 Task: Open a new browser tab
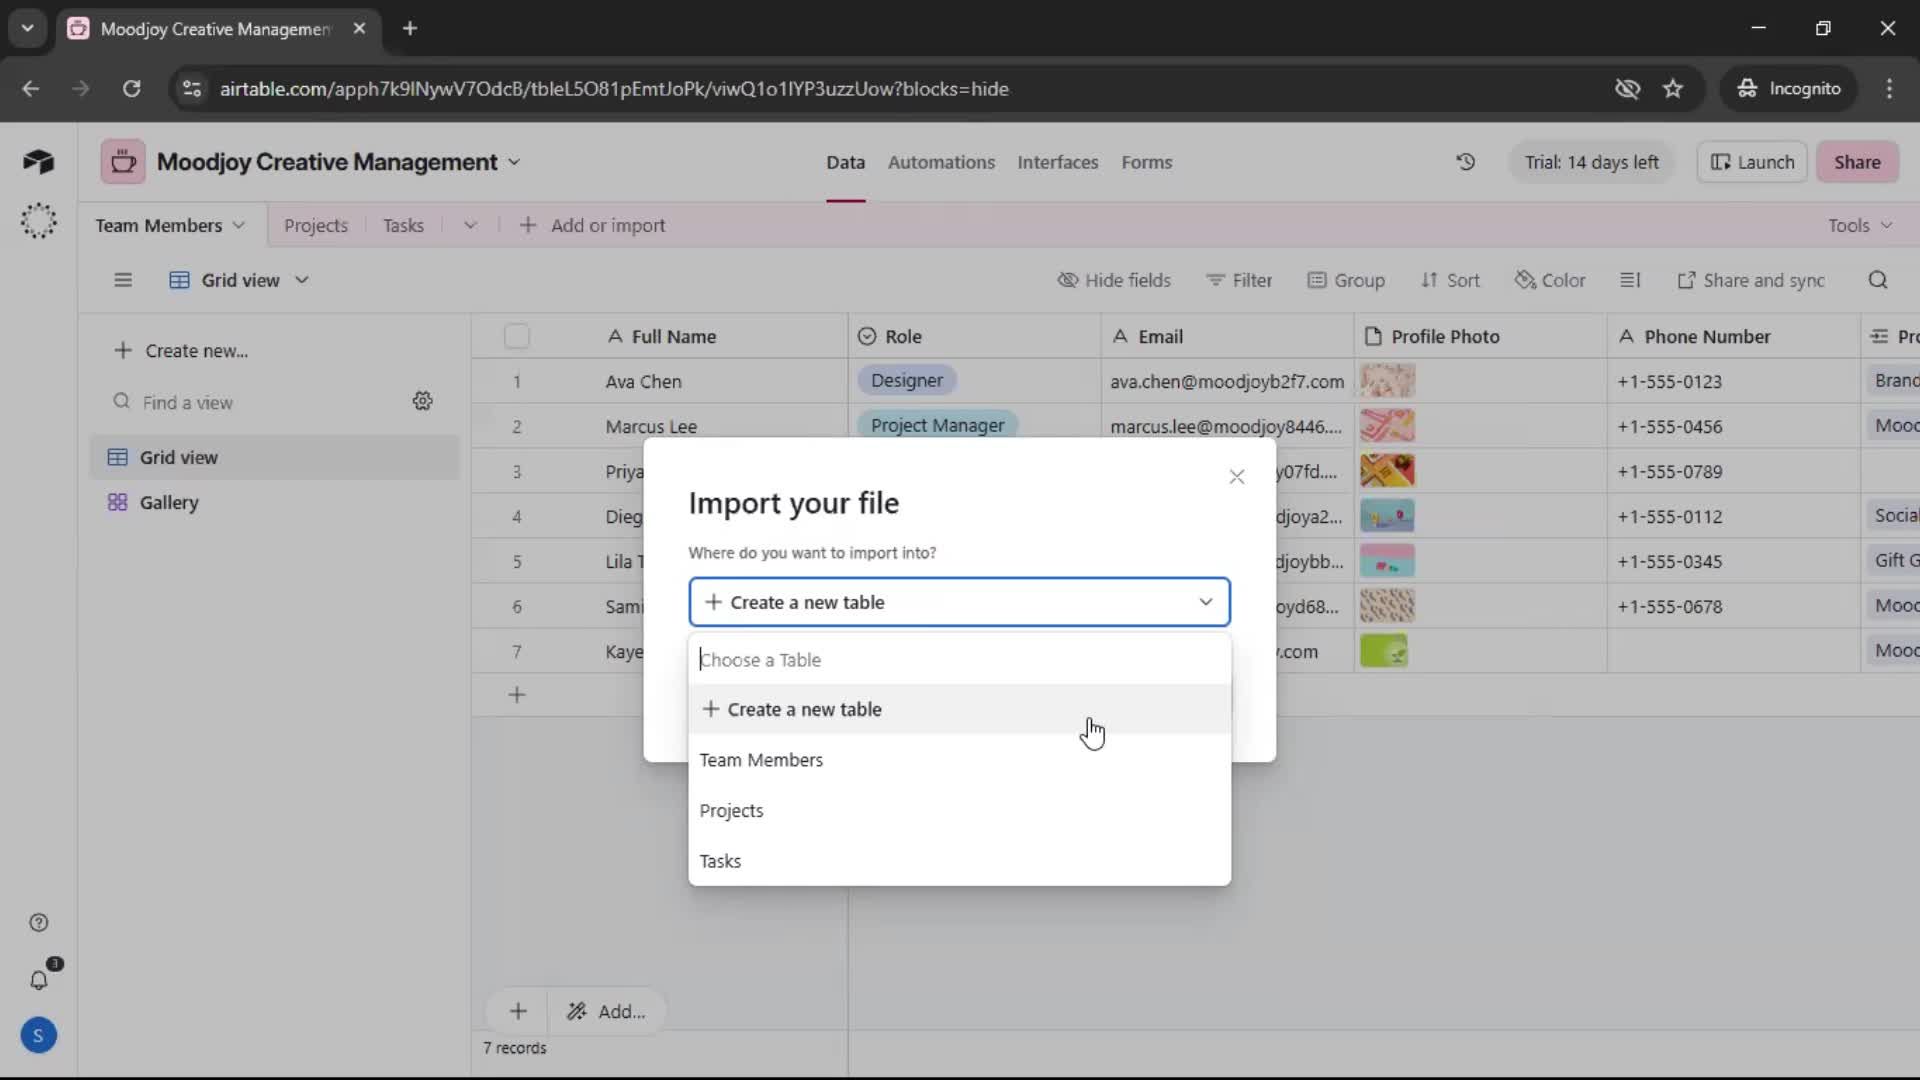(410, 29)
